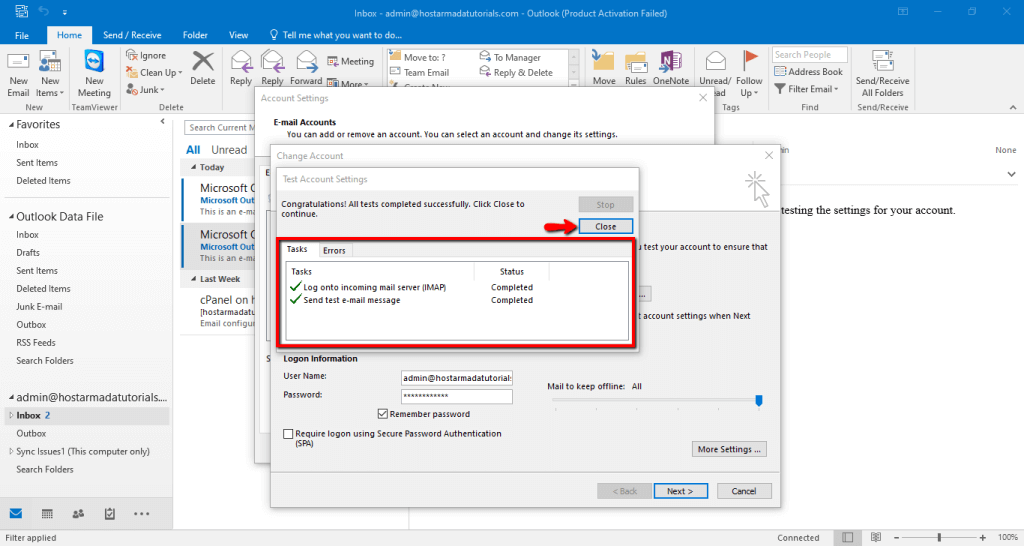Click Next in Change Account dialog
Image resolution: width=1024 pixels, height=546 pixels.
pos(680,491)
